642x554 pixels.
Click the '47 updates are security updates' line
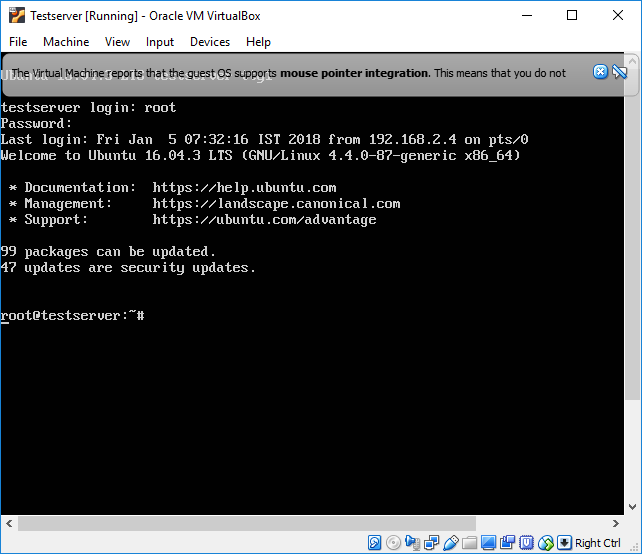128,267
